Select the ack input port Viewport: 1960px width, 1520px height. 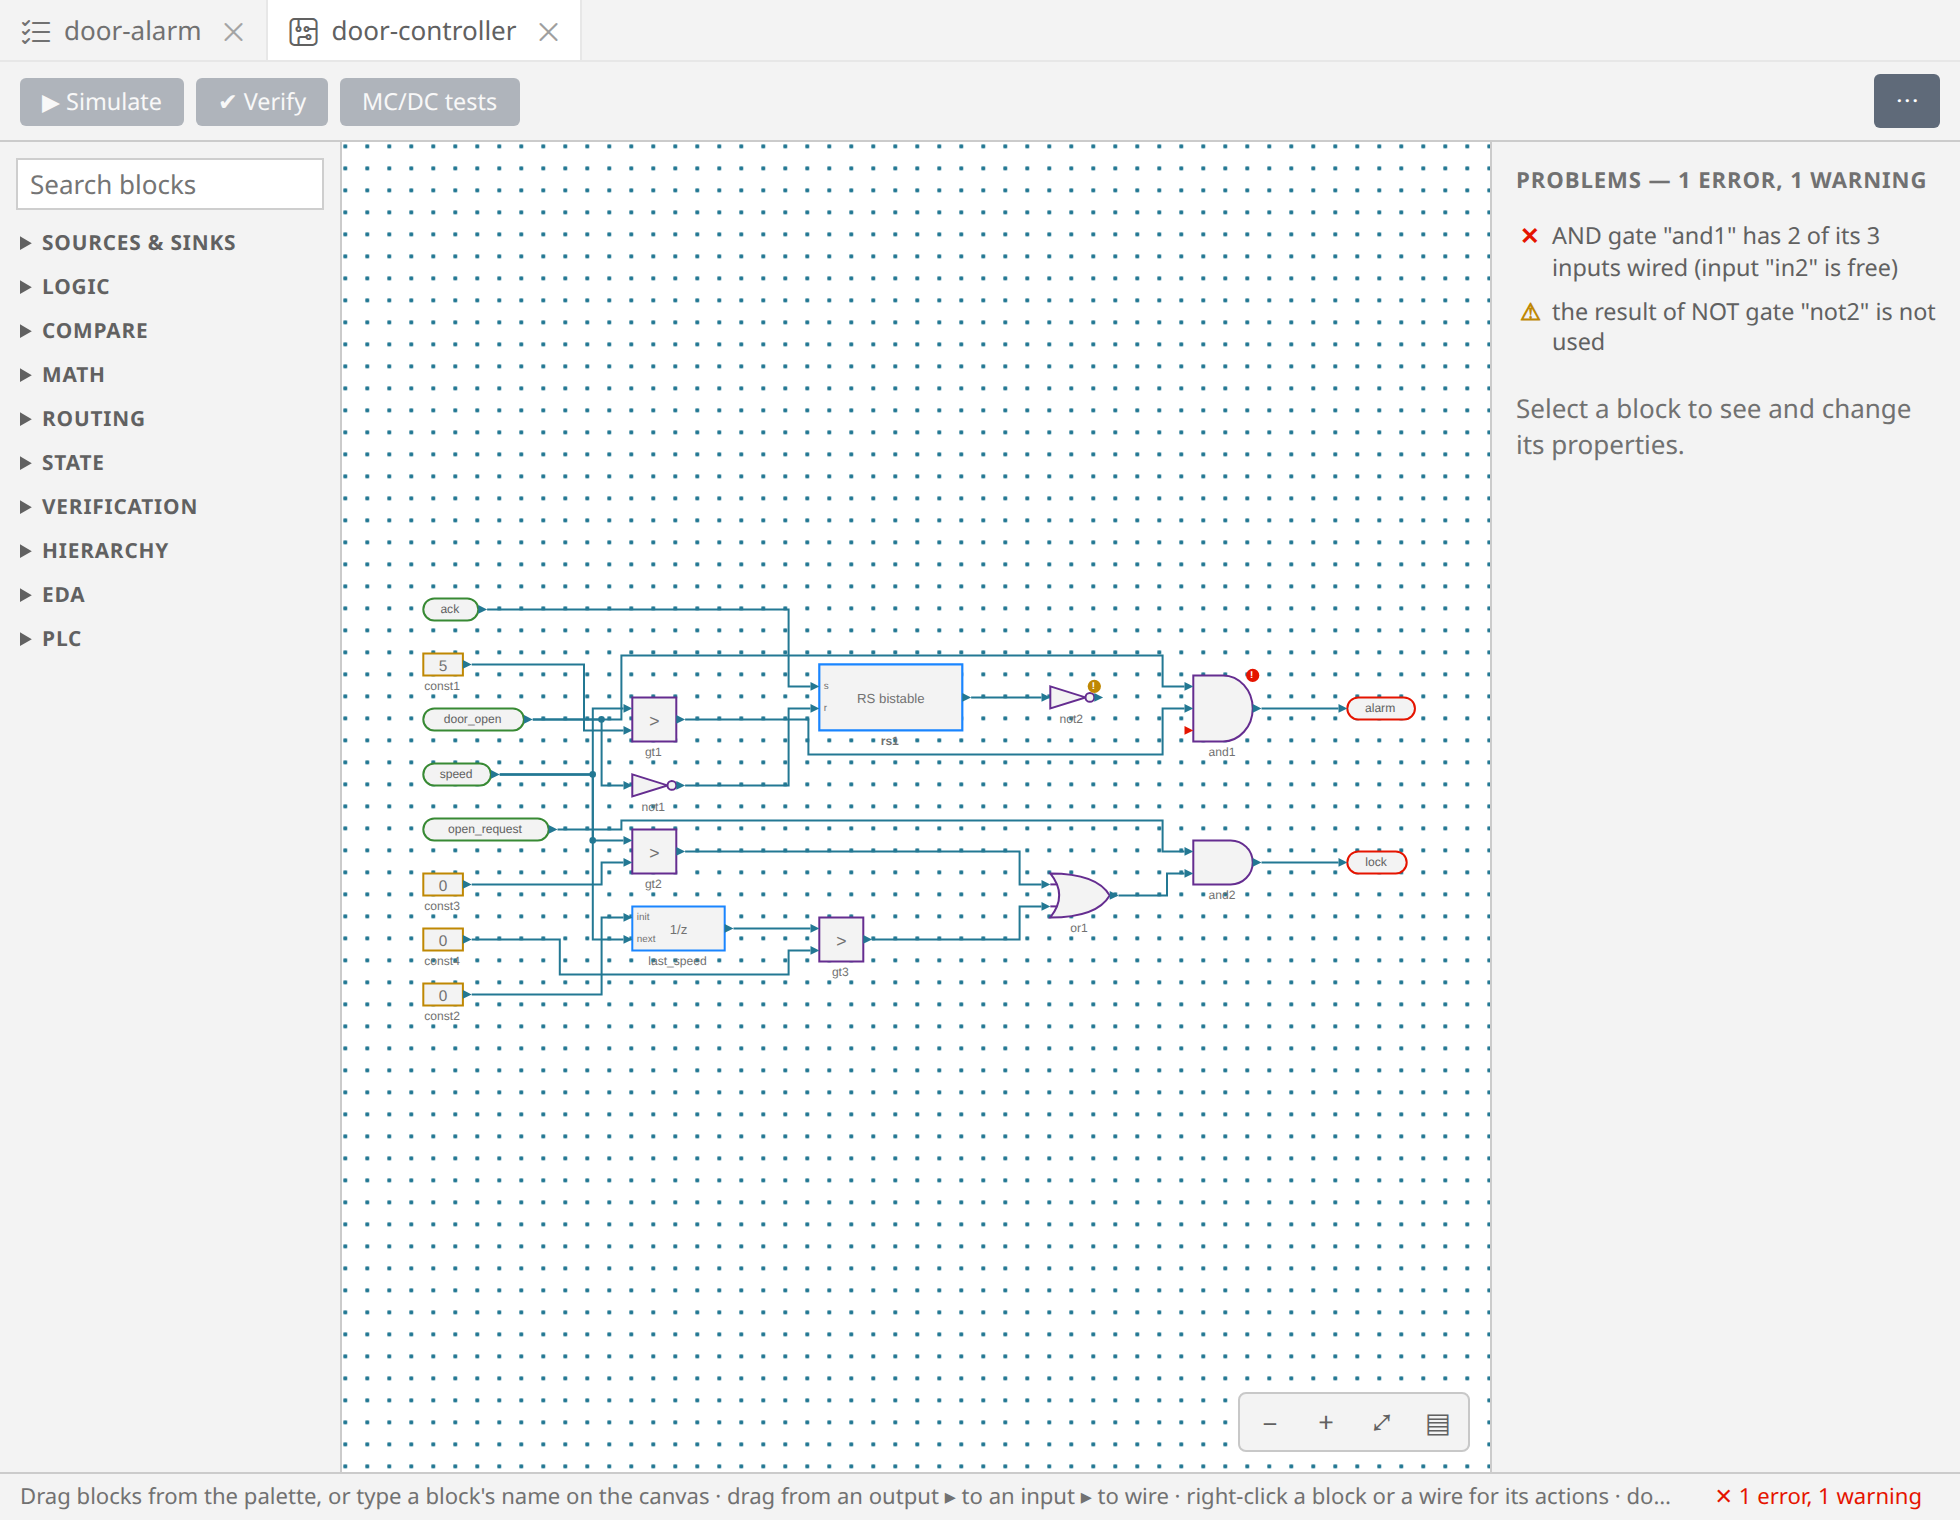click(x=451, y=609)
